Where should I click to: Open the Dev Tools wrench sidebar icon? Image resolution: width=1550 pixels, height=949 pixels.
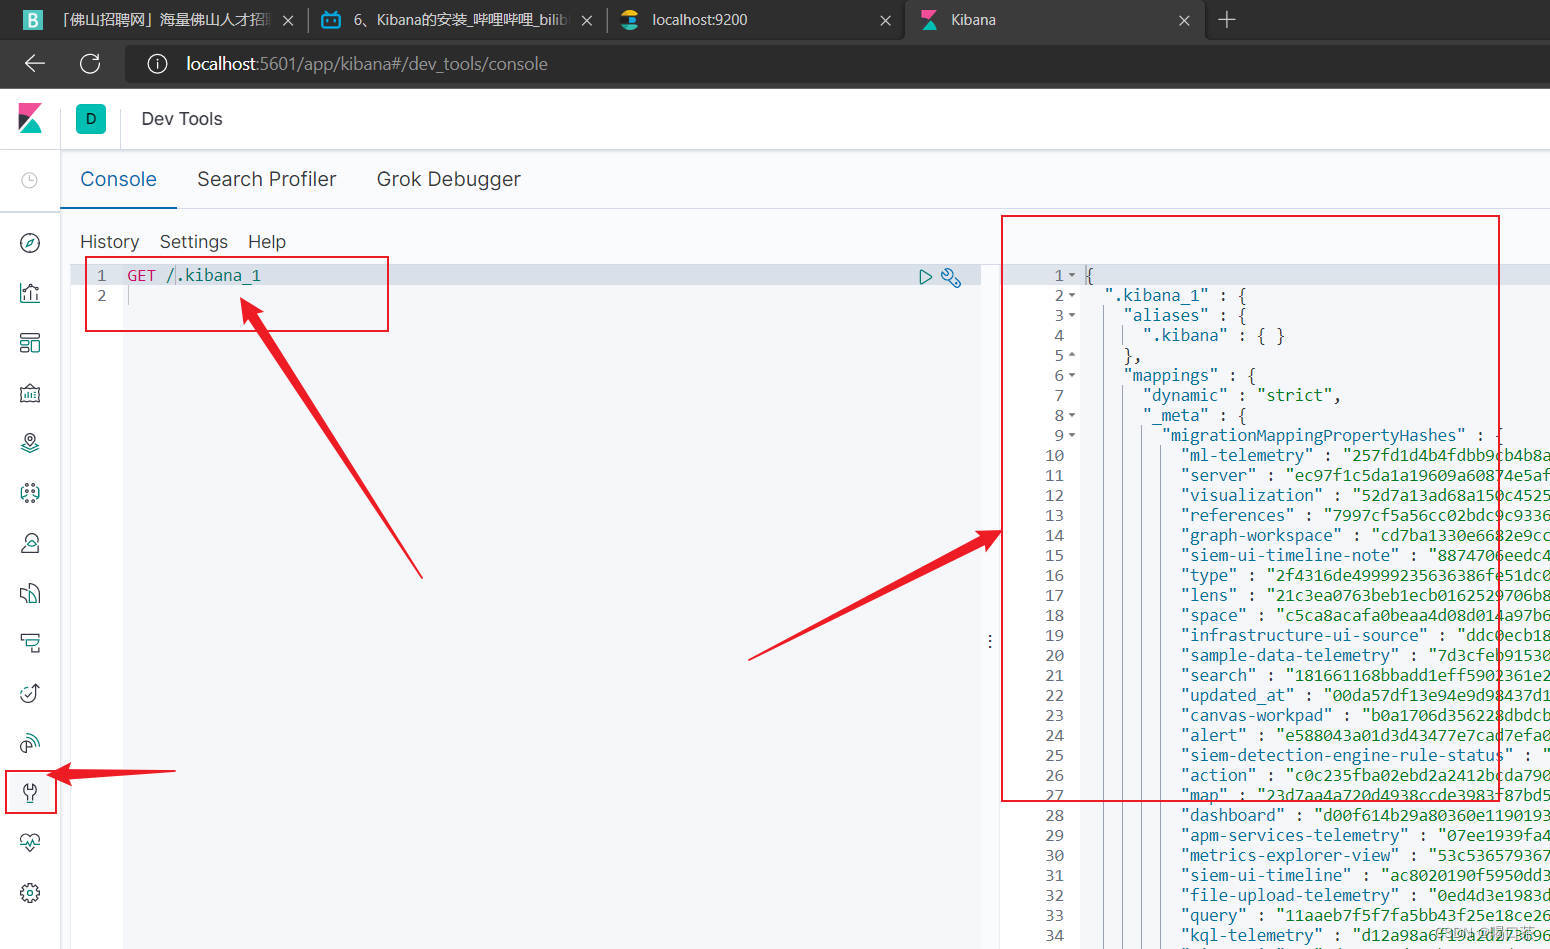click(x=30, y=793)
